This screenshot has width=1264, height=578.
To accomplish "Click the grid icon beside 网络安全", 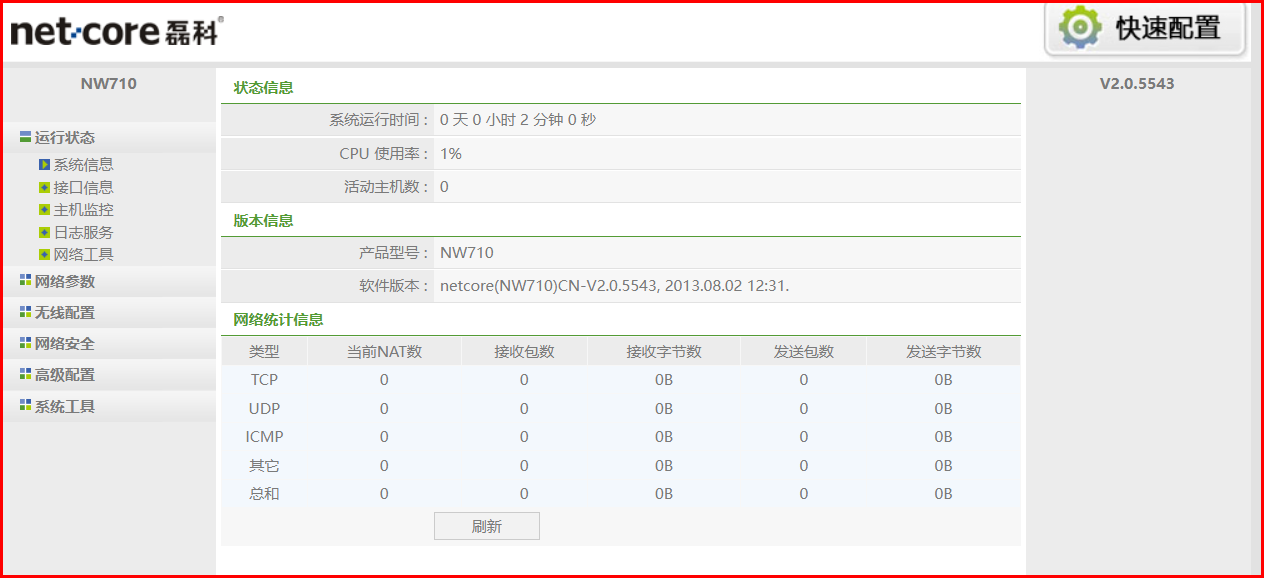I will pos(25,343).
